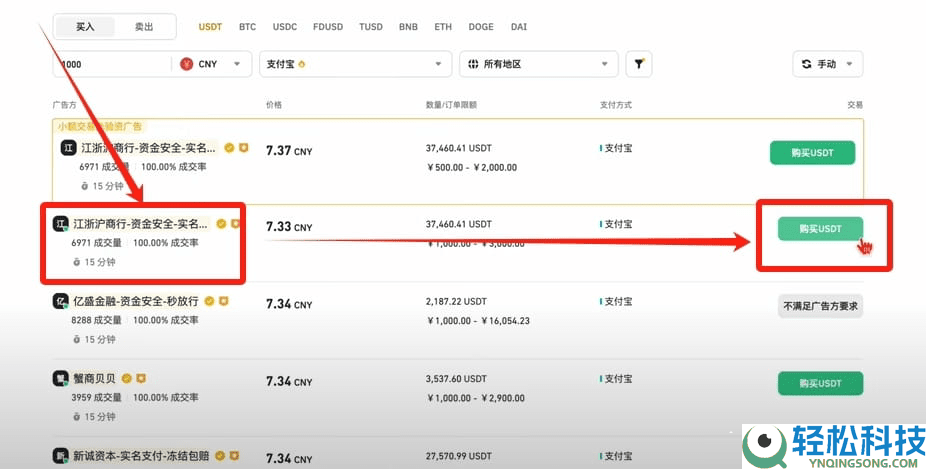This screenshot has width=926, height=469.
Task: Click shield badge next to 亿盛金融
Action: [223, 301]
